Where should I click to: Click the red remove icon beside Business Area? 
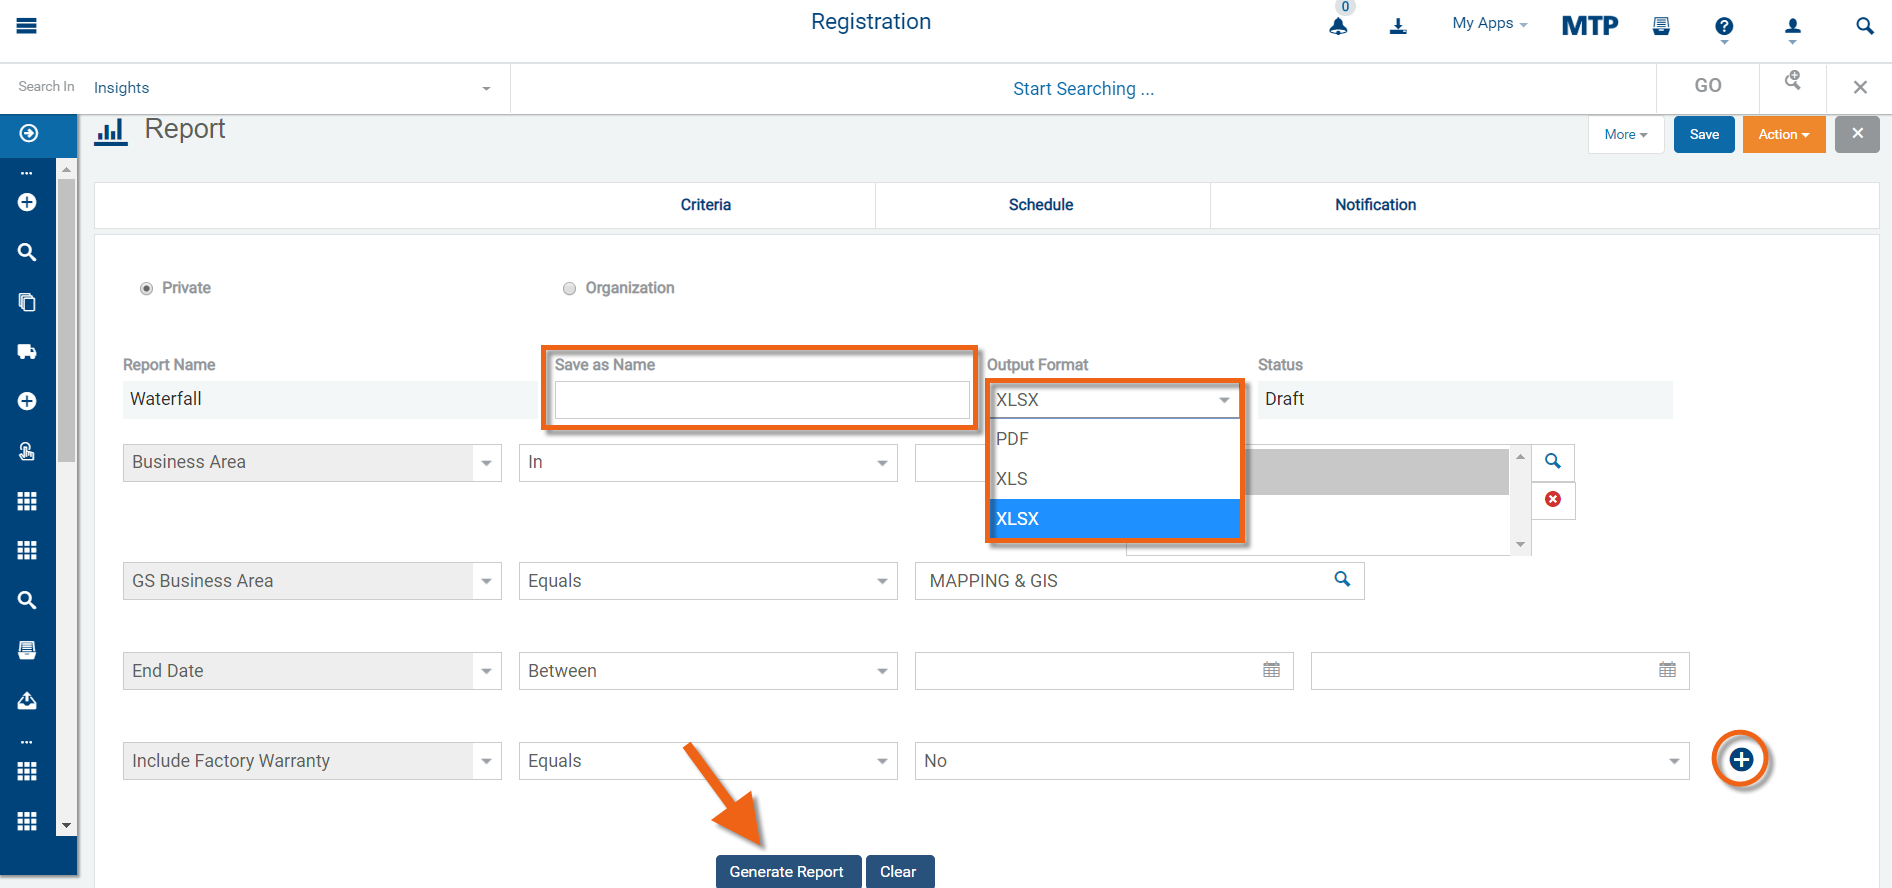(1553, 499)
